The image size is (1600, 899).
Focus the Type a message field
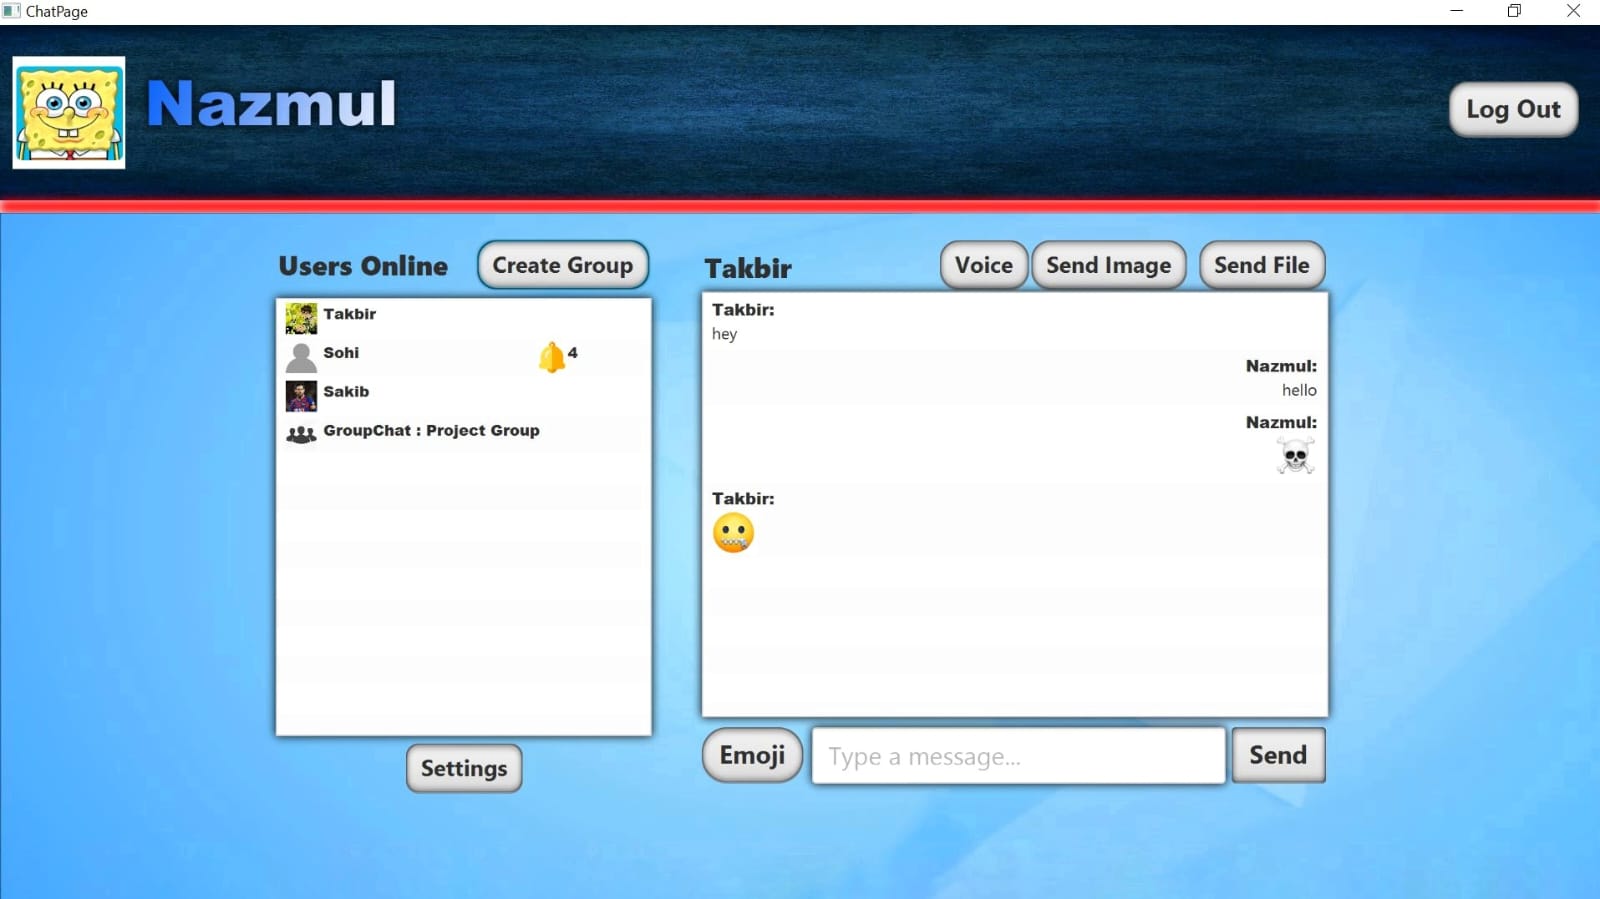pos(1018,756)
